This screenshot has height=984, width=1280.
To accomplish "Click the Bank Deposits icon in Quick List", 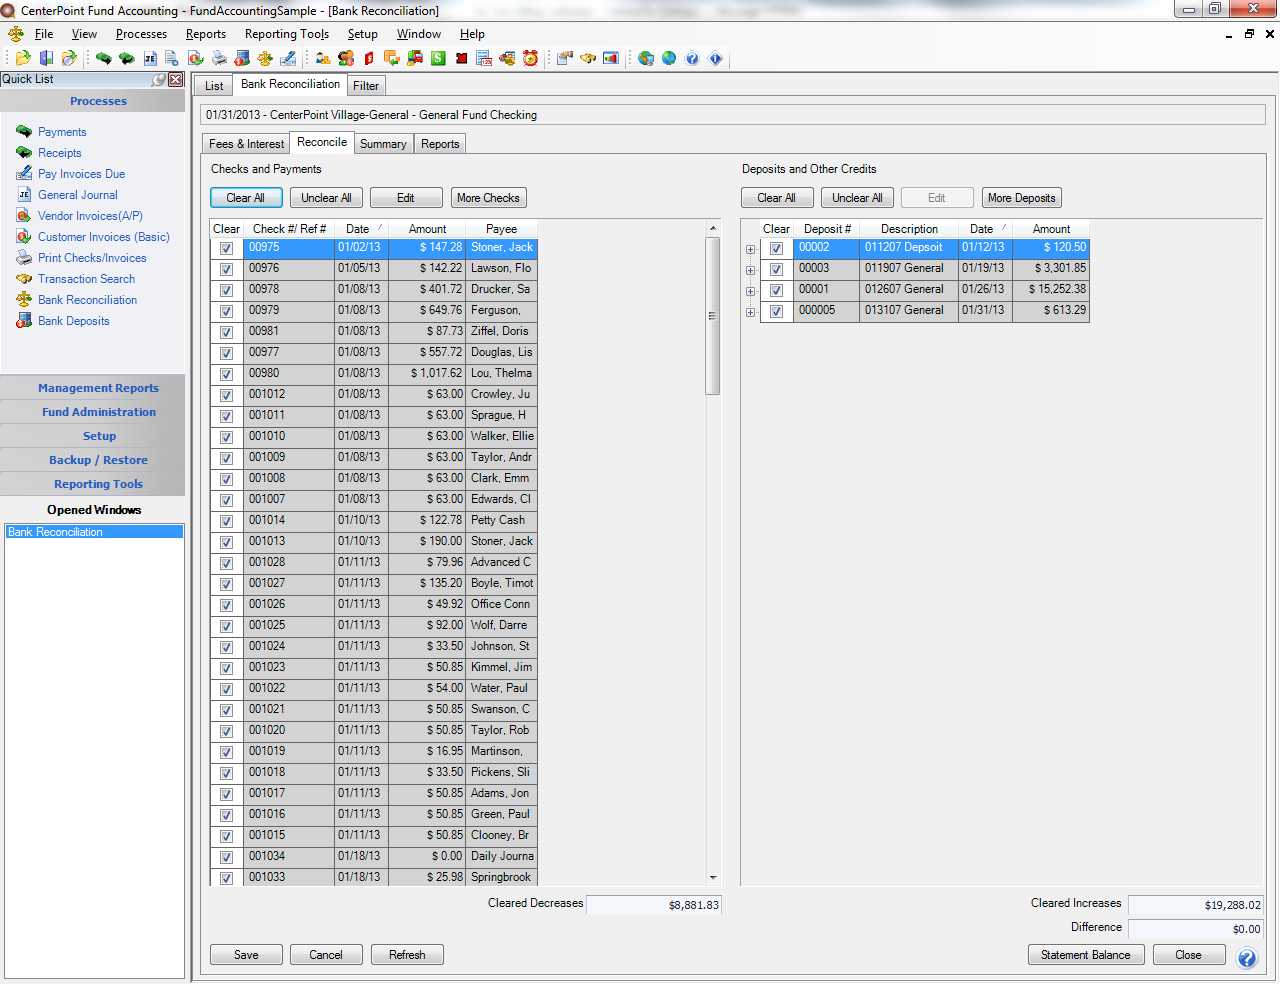I will [24, 321].
